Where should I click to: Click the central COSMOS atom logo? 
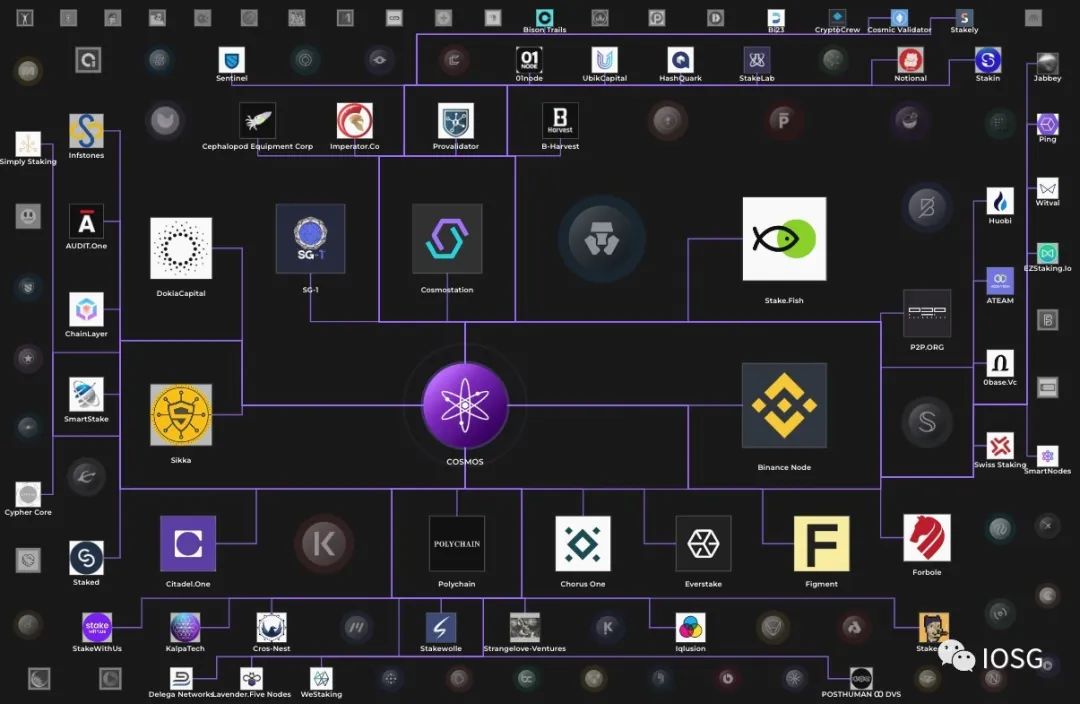(x=465, y=405)
